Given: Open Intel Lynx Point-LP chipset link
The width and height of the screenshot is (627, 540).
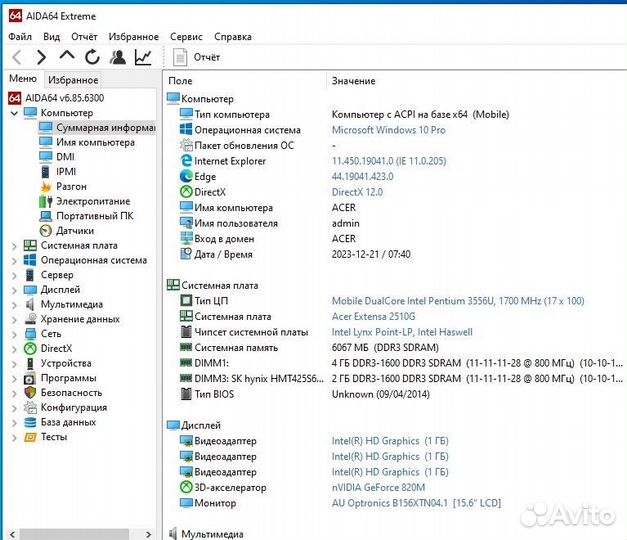Looking at the screenshot, I should pyautogui.click(x=402, y=332).
